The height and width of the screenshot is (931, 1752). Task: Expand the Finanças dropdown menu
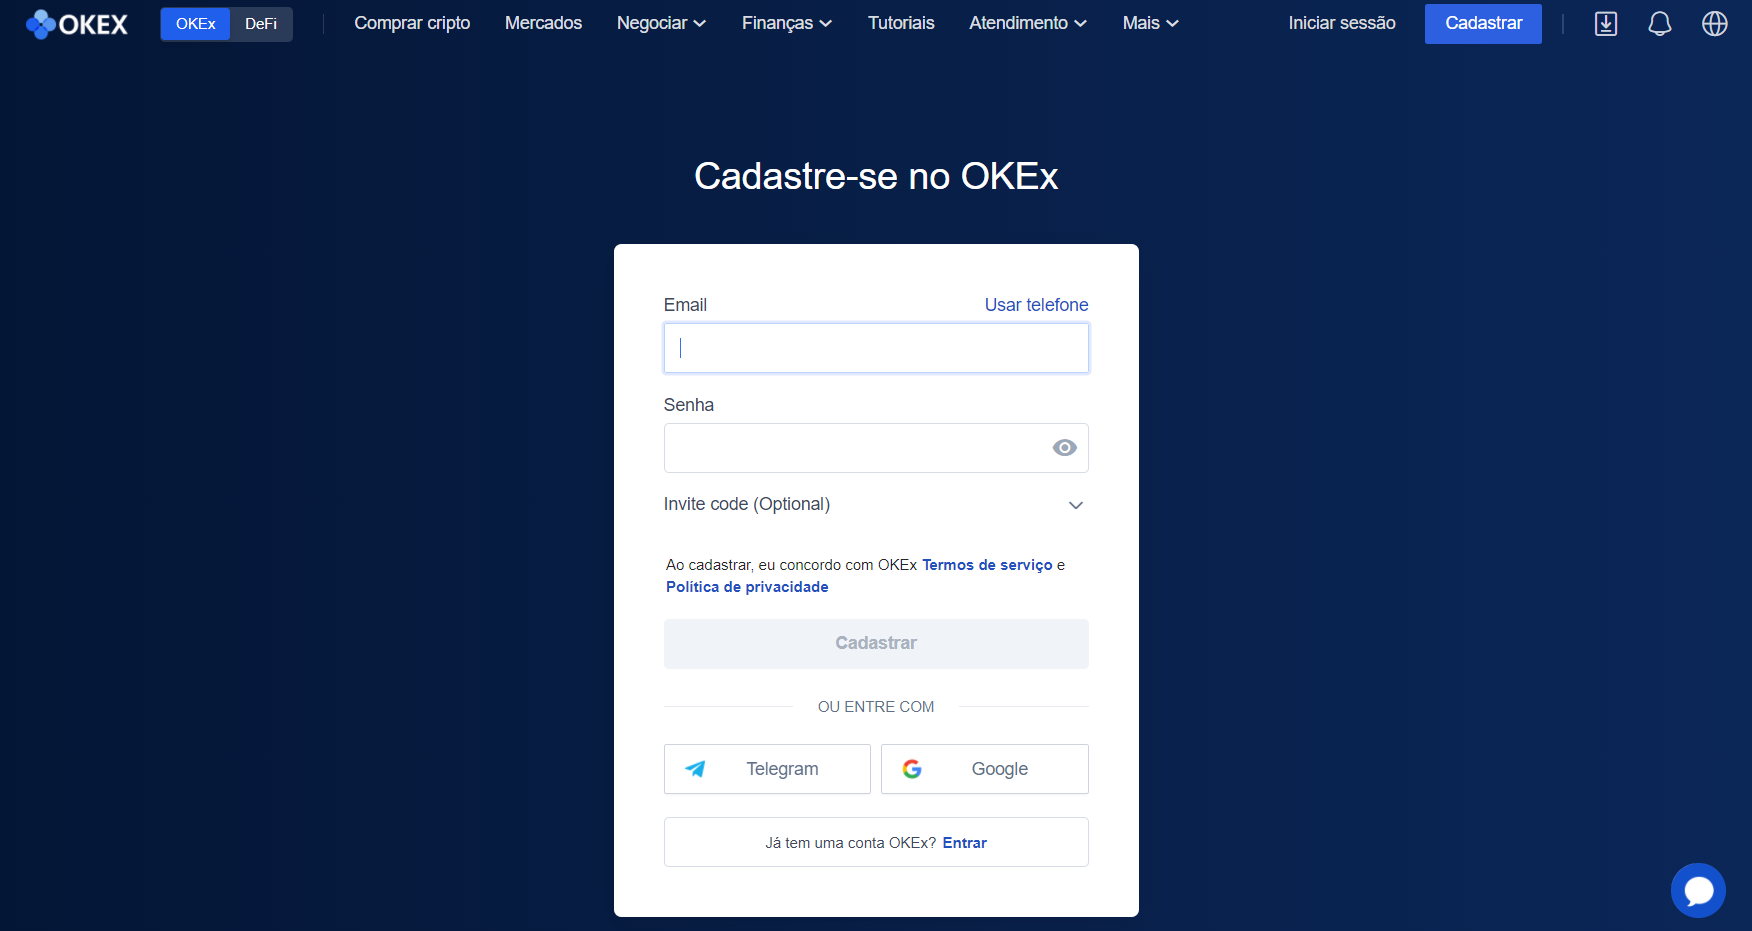pyautogui.click(x=787, y=23)
